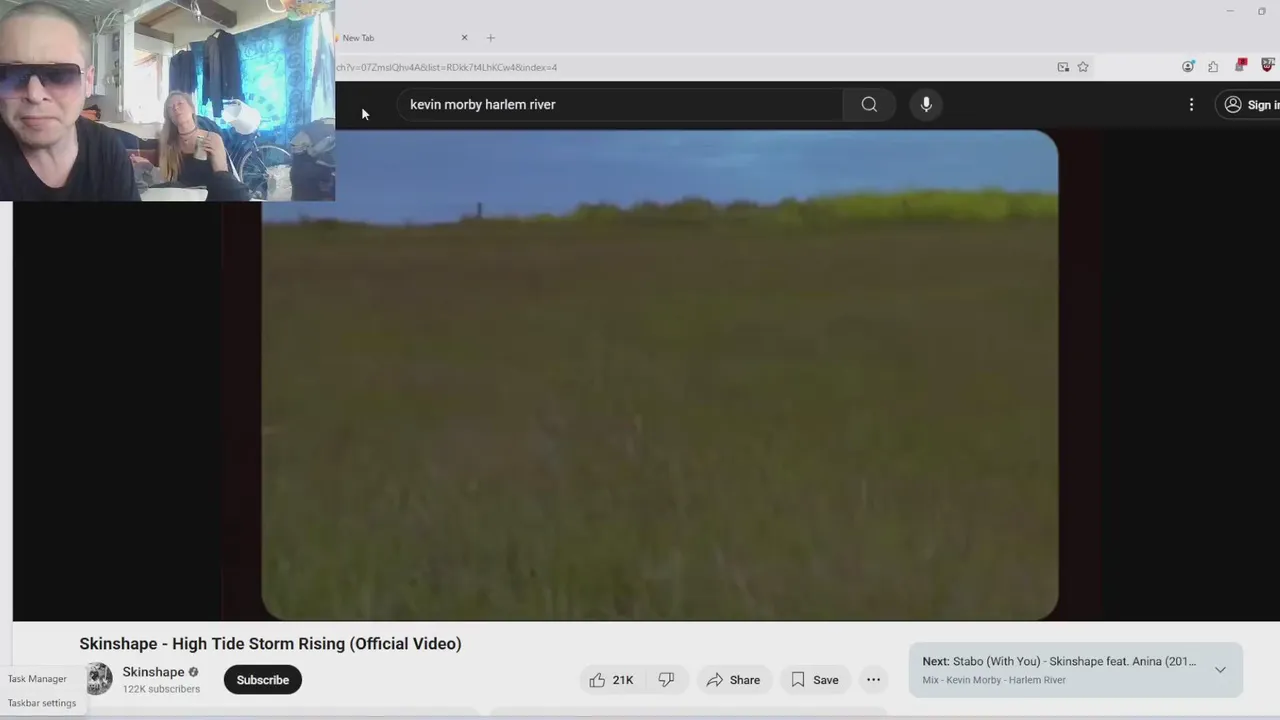
Task: Start voice search with microphone icon
Action: pos(926,104)
